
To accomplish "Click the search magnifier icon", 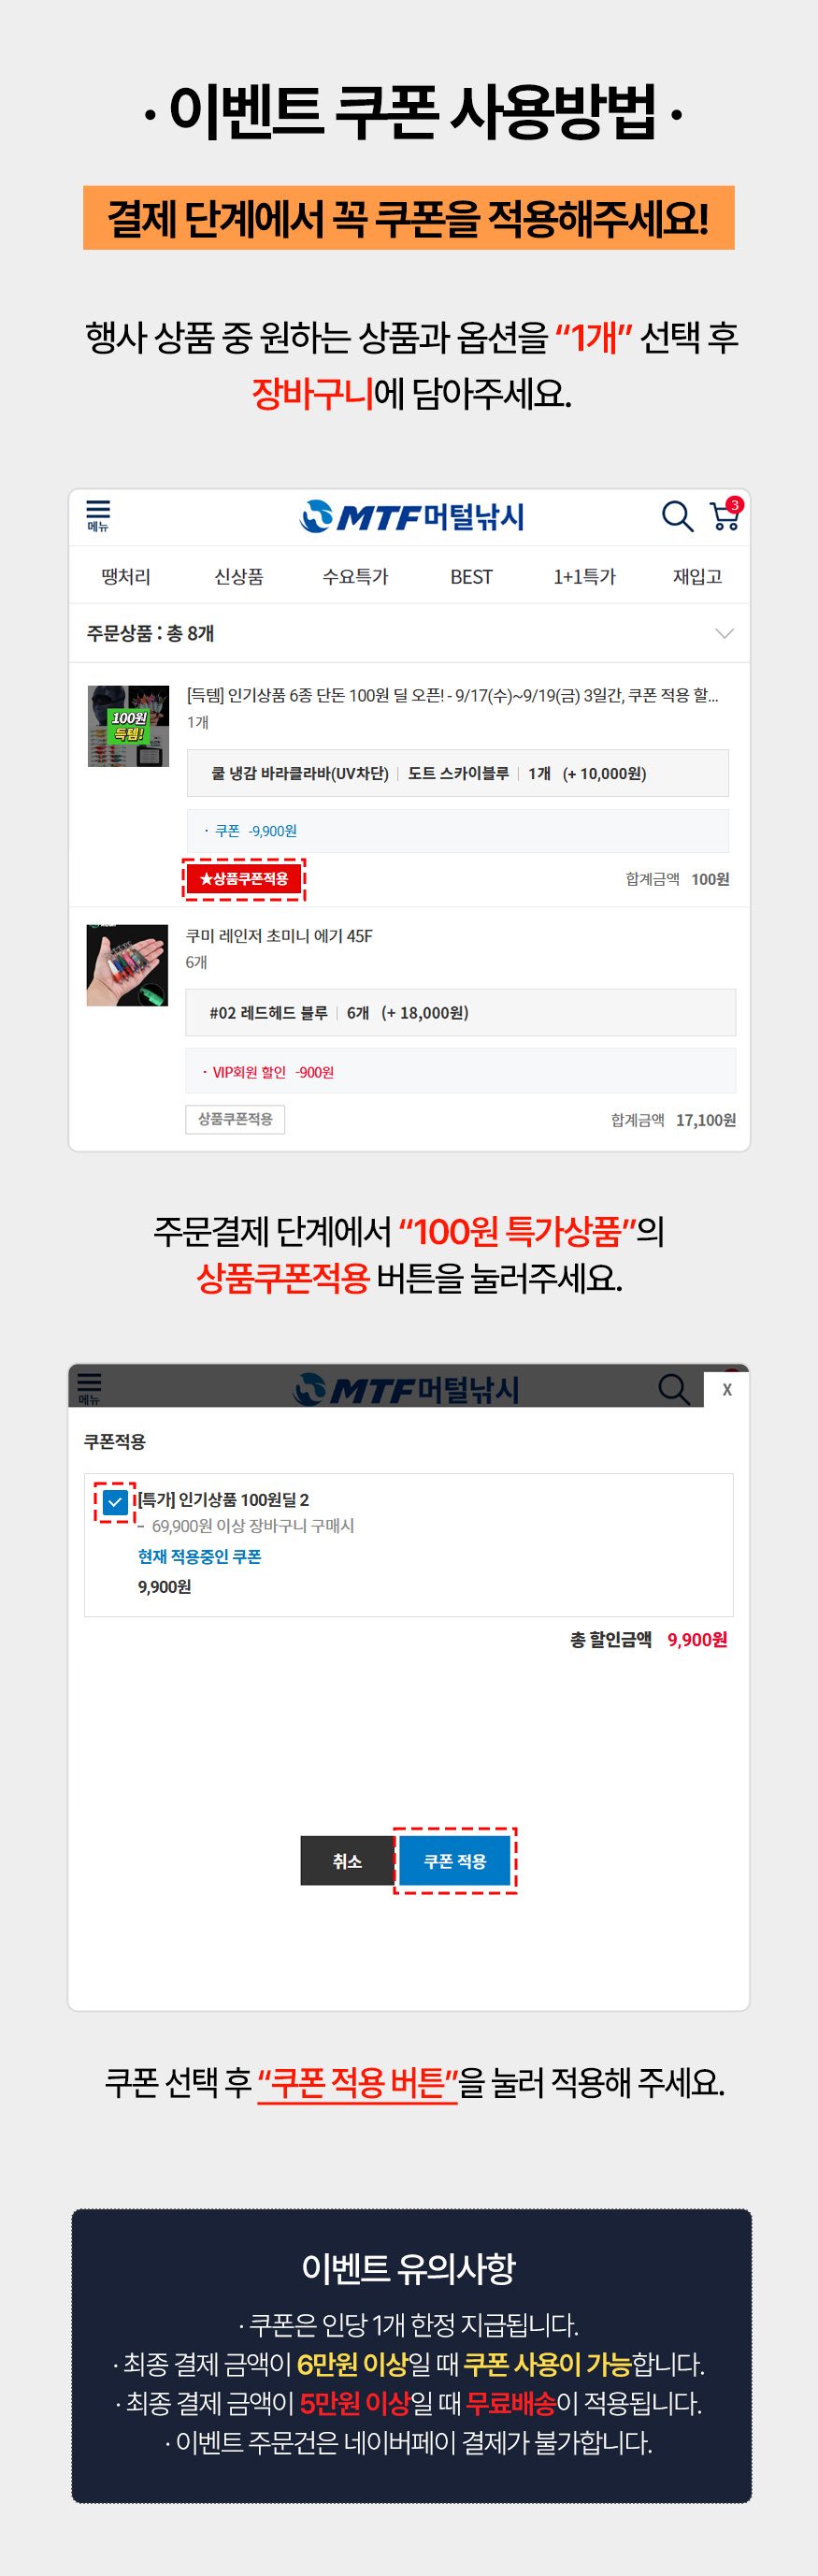I will [x=677, y=516].
